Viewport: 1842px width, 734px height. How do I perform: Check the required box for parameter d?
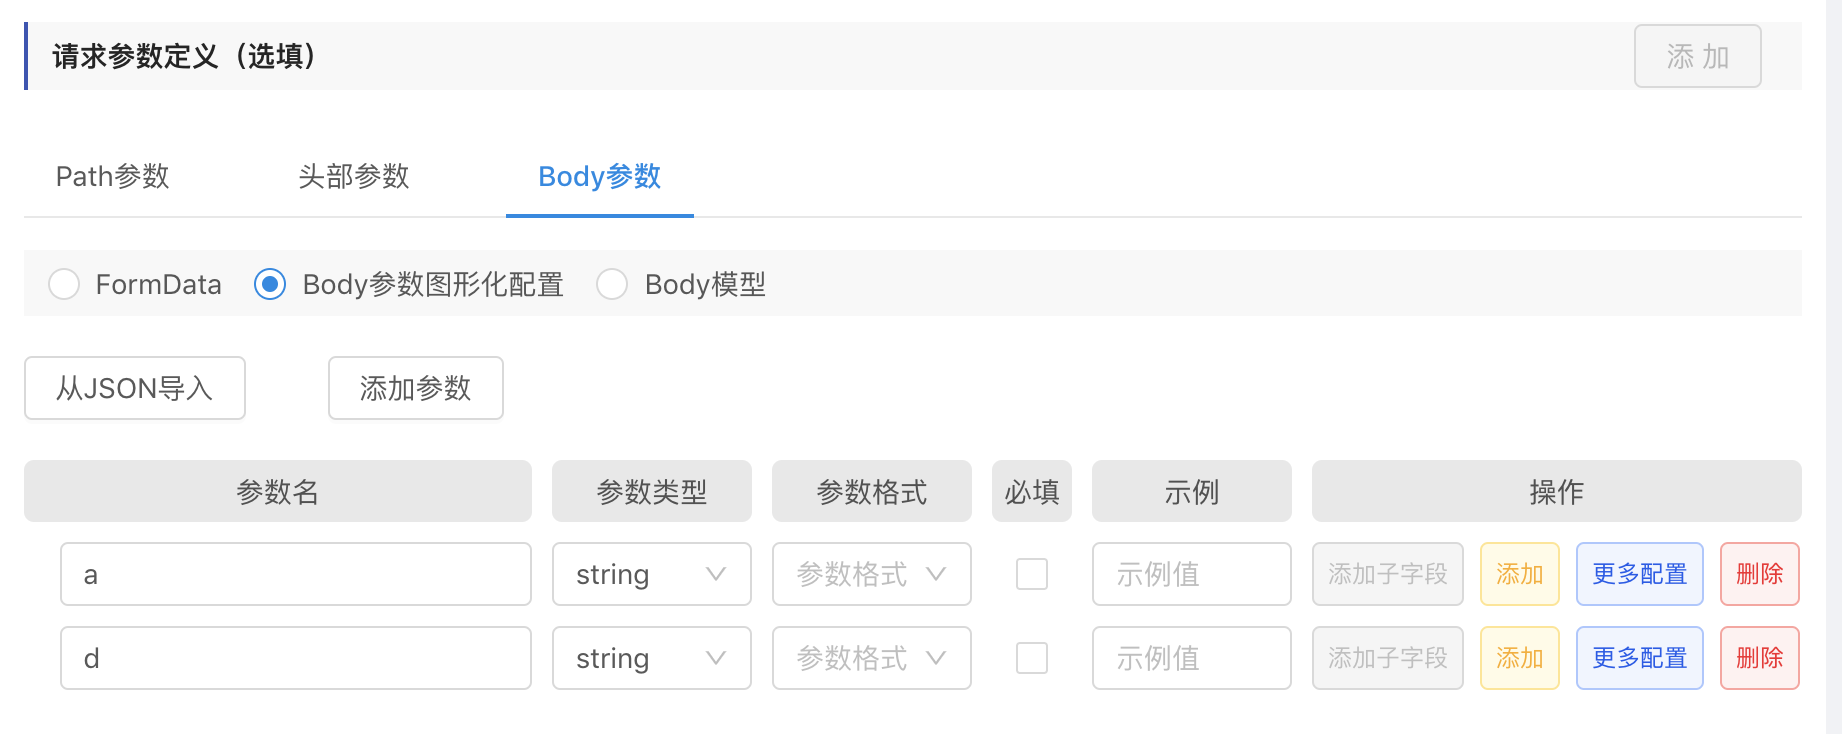pos(1031,658)
